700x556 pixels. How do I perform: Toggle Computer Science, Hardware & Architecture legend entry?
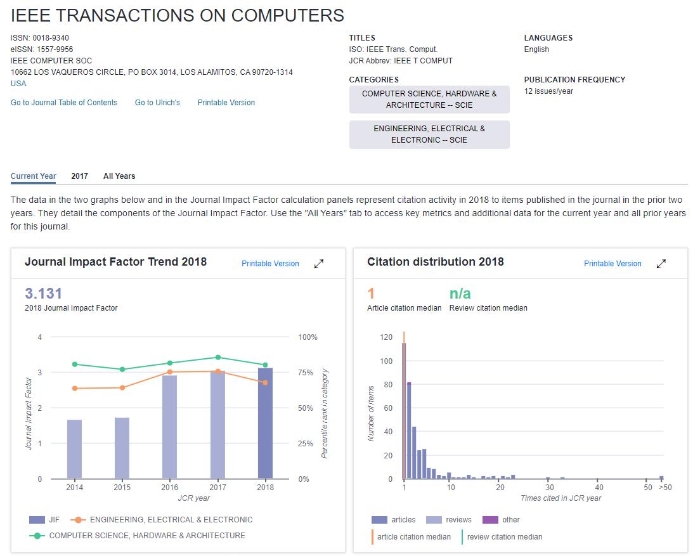click(x=137, y=535)
